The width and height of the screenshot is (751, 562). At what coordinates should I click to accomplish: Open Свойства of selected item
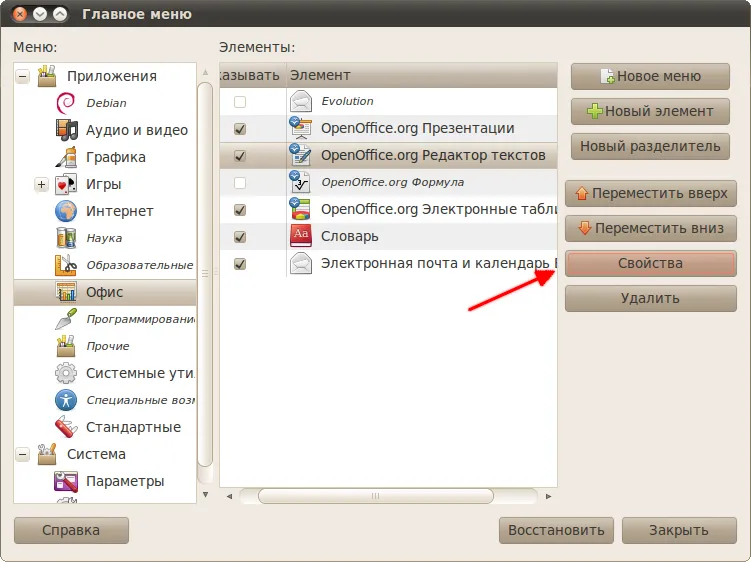650,264
